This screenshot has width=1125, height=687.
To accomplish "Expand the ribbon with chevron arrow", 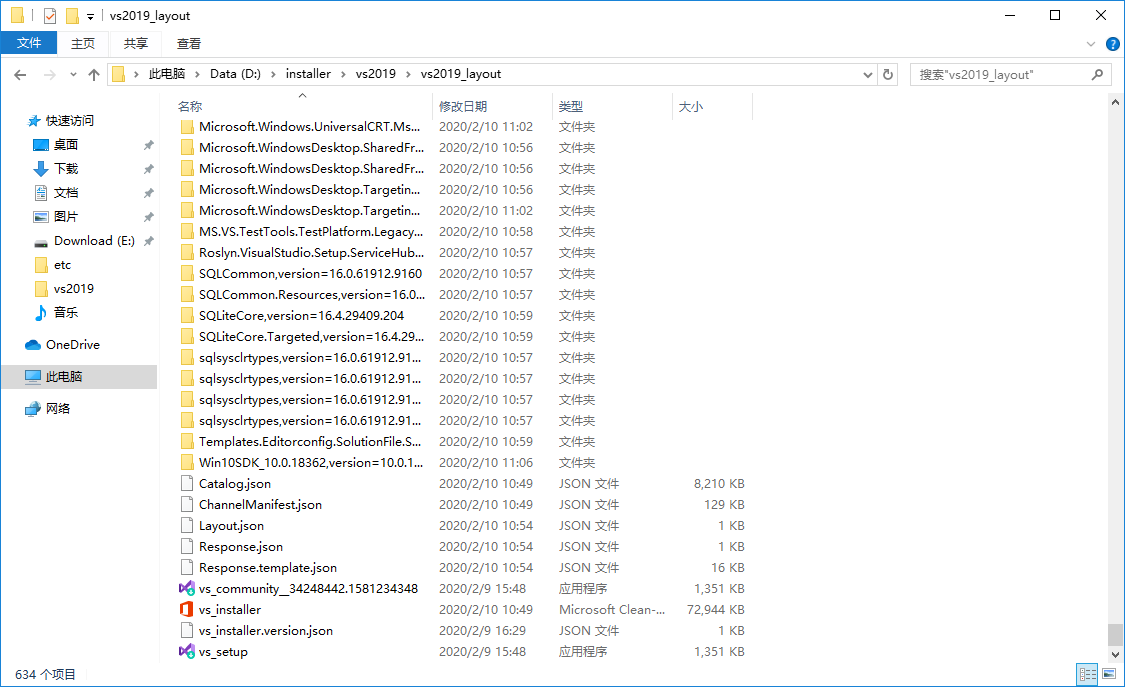I will coord(1091,44).
